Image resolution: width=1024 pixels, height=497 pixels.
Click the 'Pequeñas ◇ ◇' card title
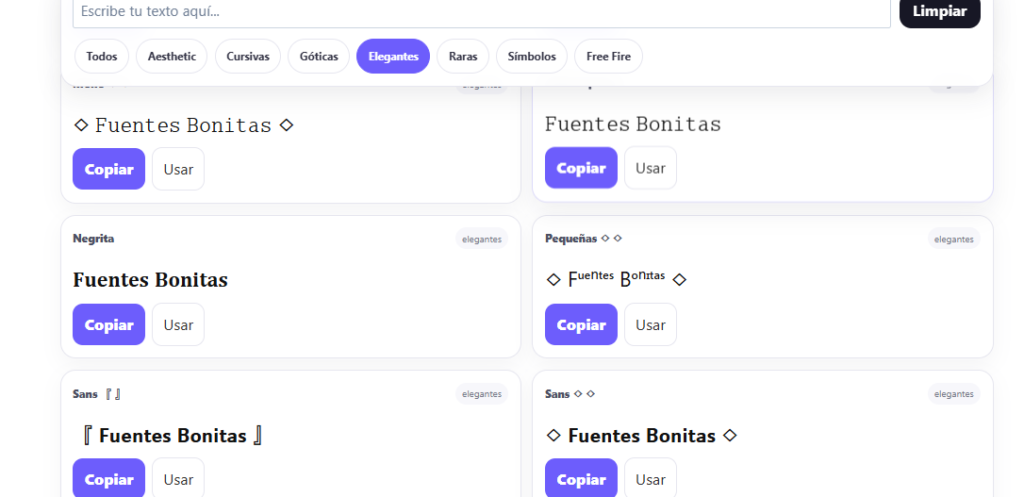click(x=584, y=238)
